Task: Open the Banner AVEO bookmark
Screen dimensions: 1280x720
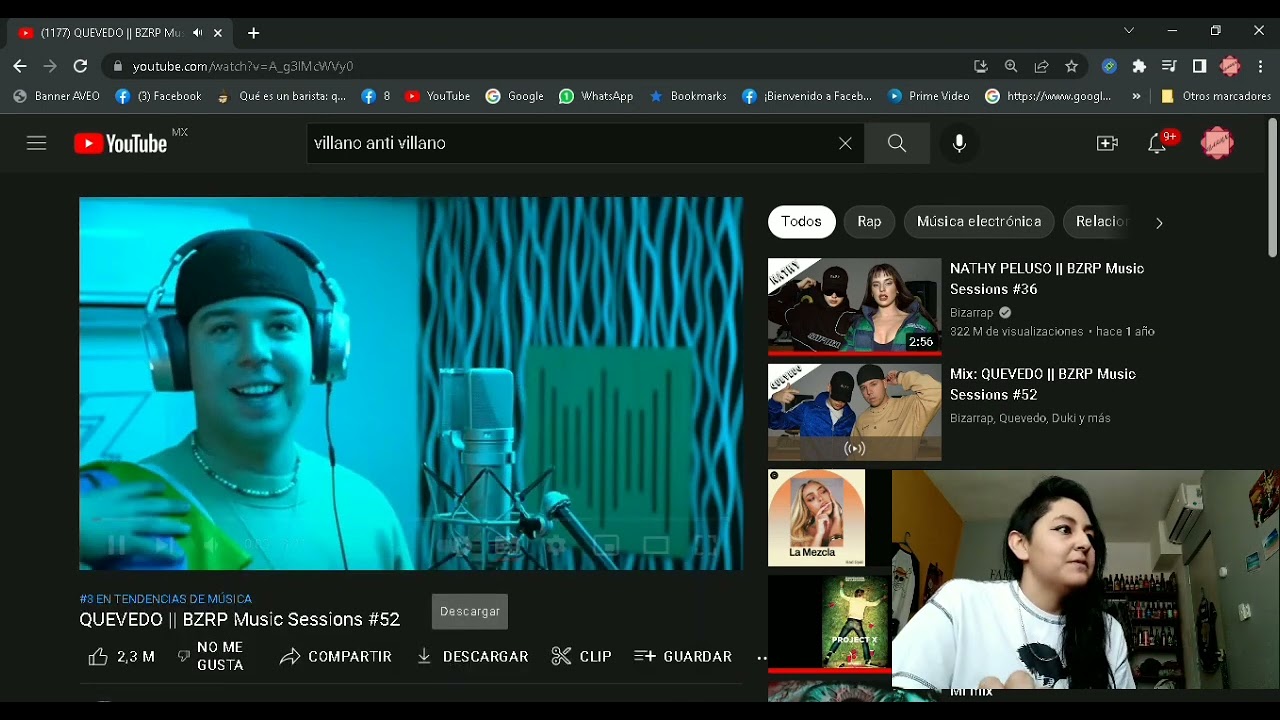Action: (x=57, y=96)
